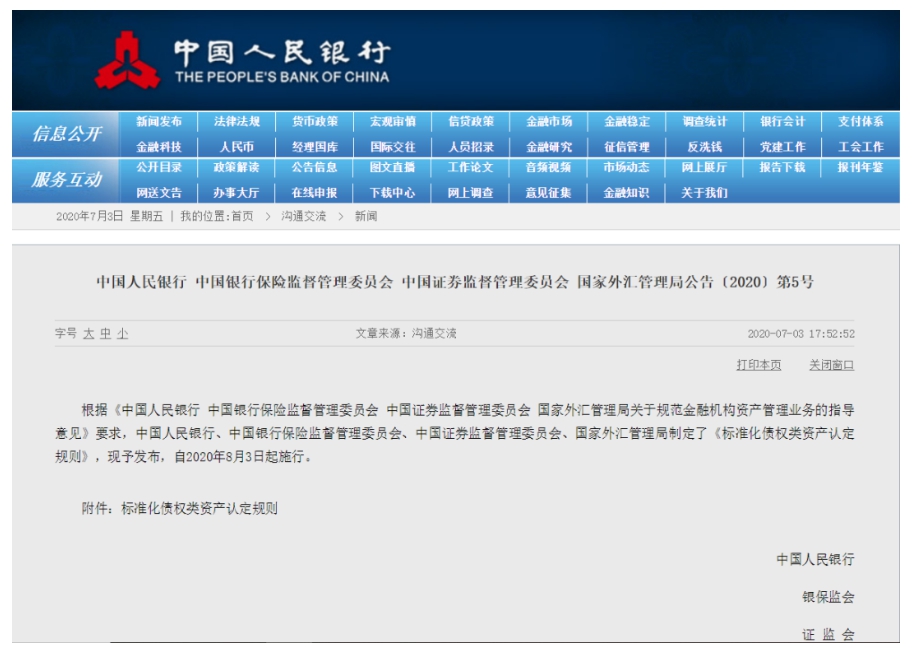Set font size to medium (中)
Image resolution: width=914 pixels, height=648 pixels.
[x=105, y=334]
